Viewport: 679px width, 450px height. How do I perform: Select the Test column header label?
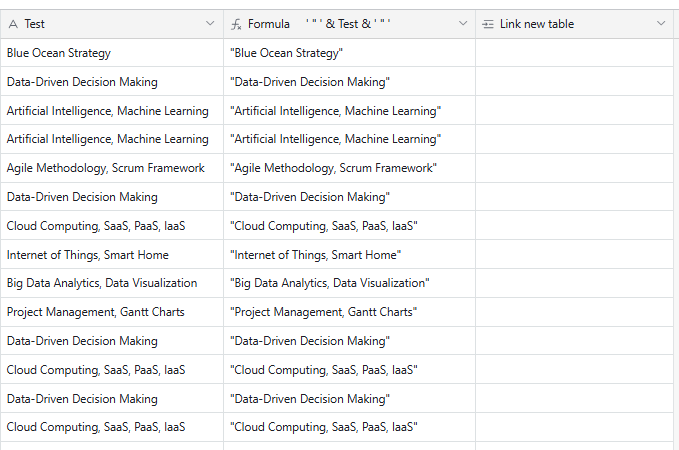coord(34,24)
